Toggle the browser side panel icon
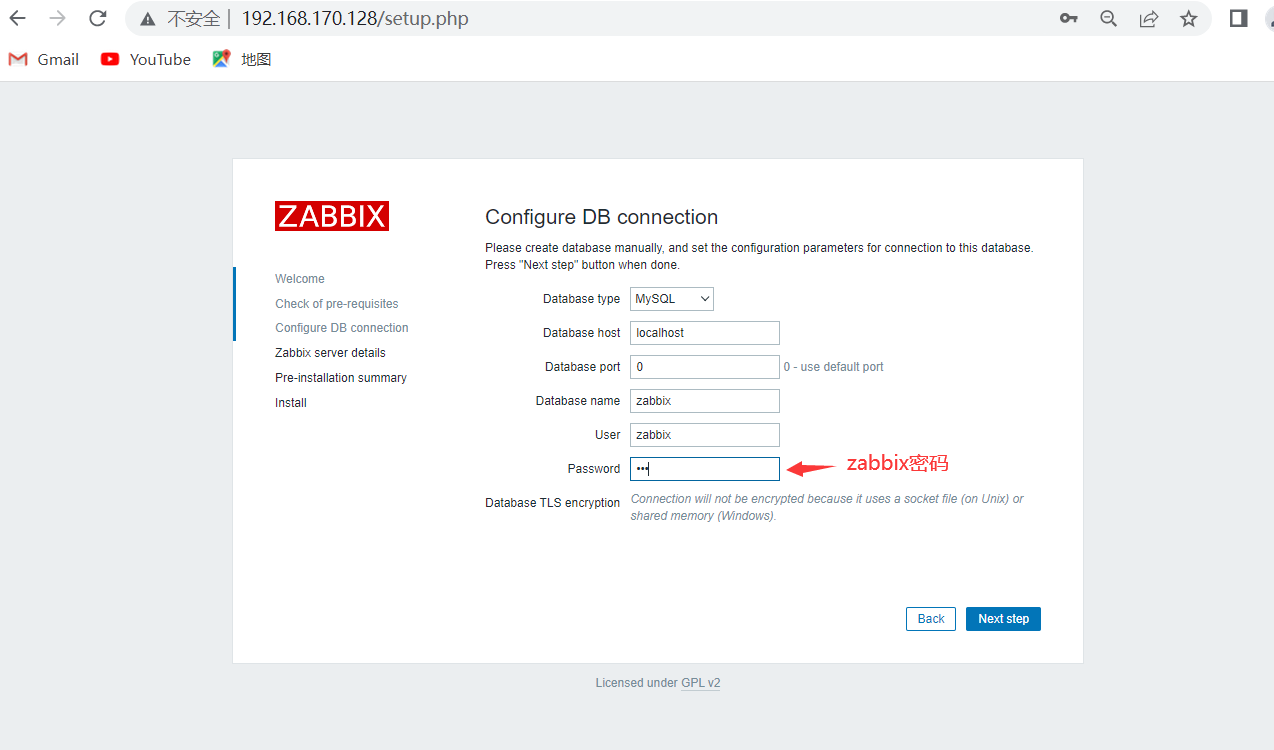1274x750 pixels. [1238, 18]
